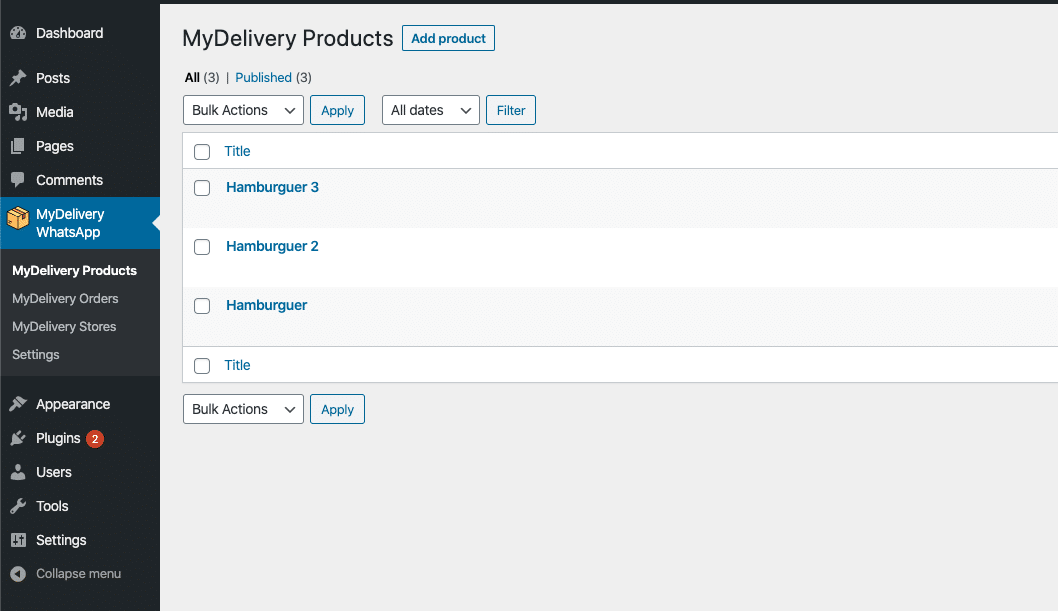The width and height of the screenshot is (1058, 611).
Task: Click the Media library icon
Action: [x=18, y=112]
